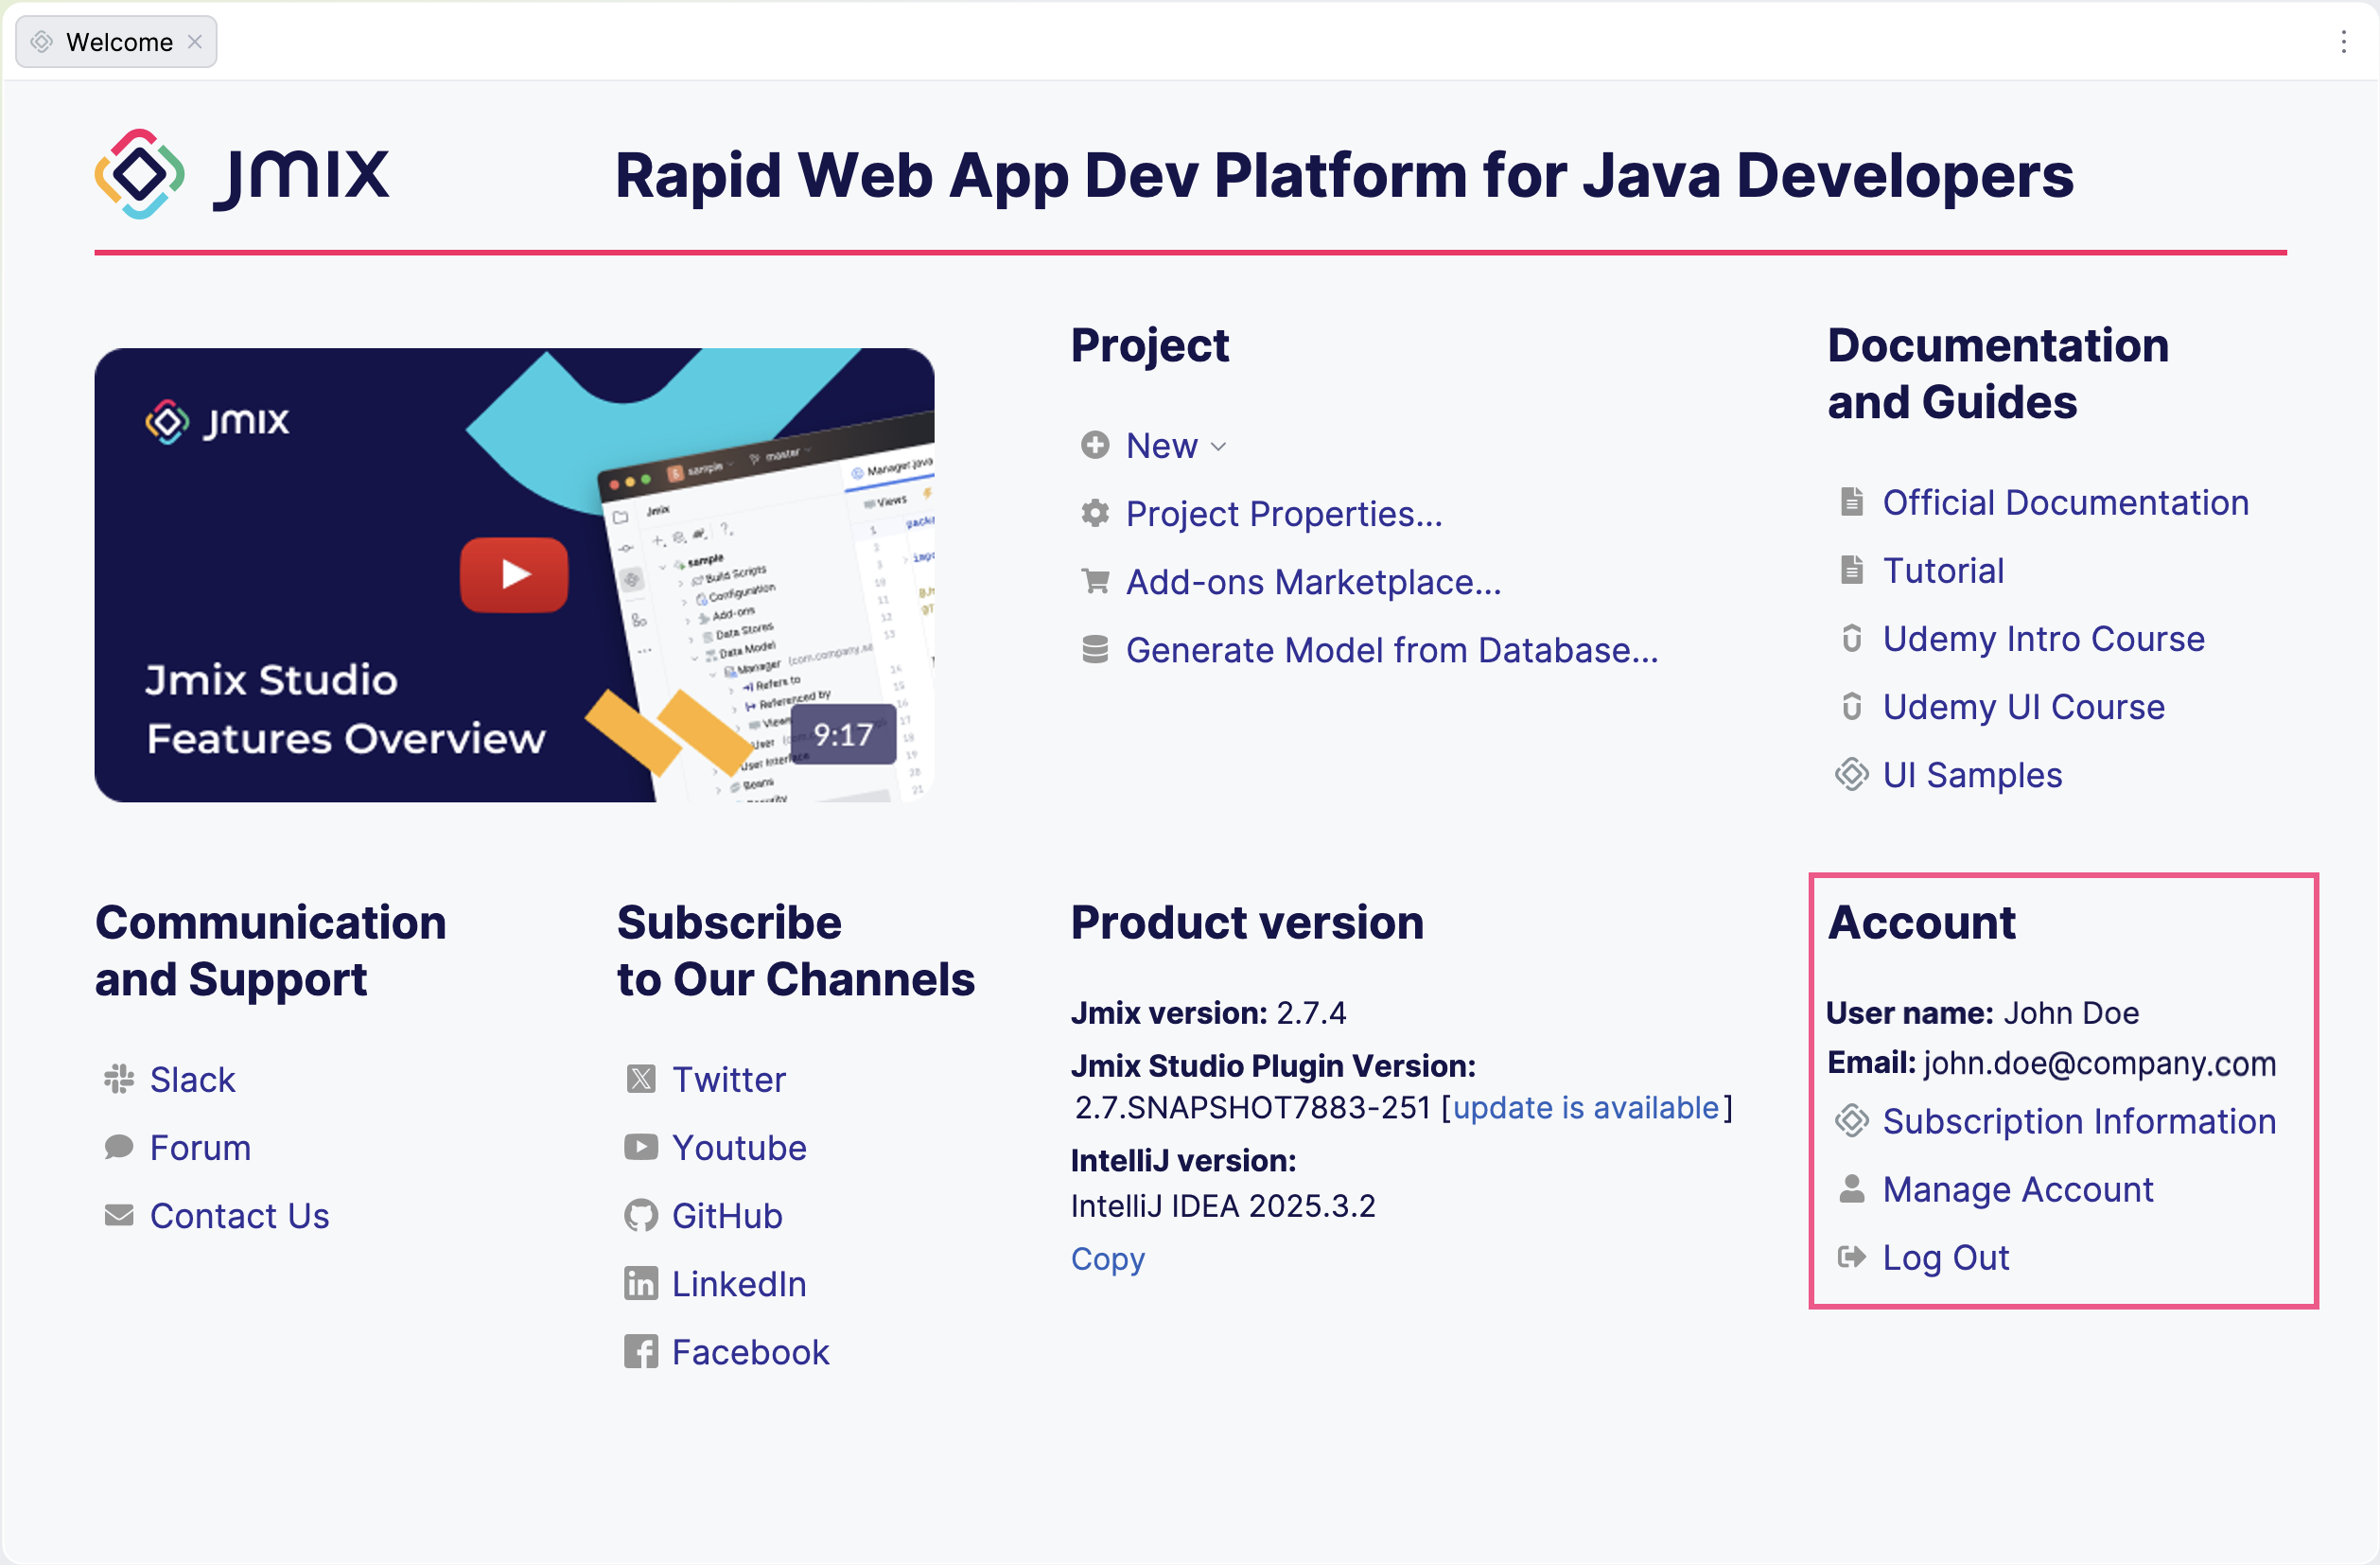The width and height of the screenshot is (2380, 1565).
Task: Click the Forum speech bubble icon
Action: coord(119,1147)
